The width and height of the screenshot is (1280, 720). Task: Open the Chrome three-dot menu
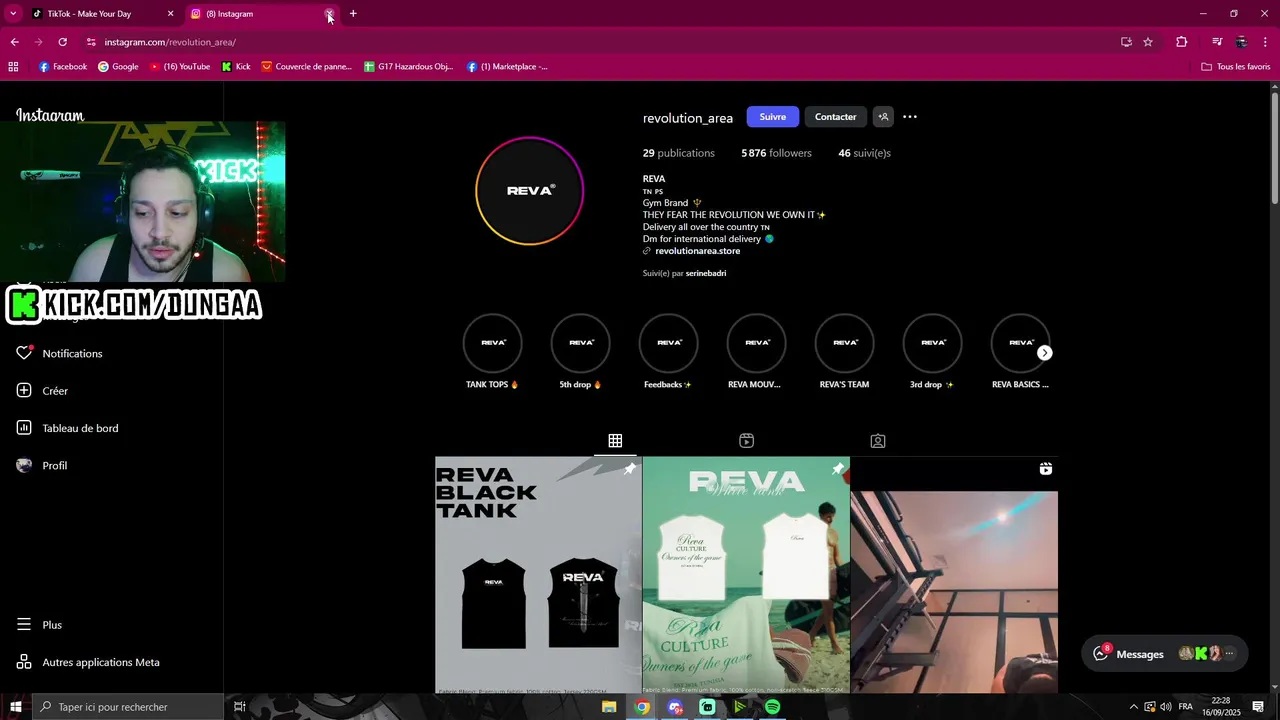point(1266,42)
